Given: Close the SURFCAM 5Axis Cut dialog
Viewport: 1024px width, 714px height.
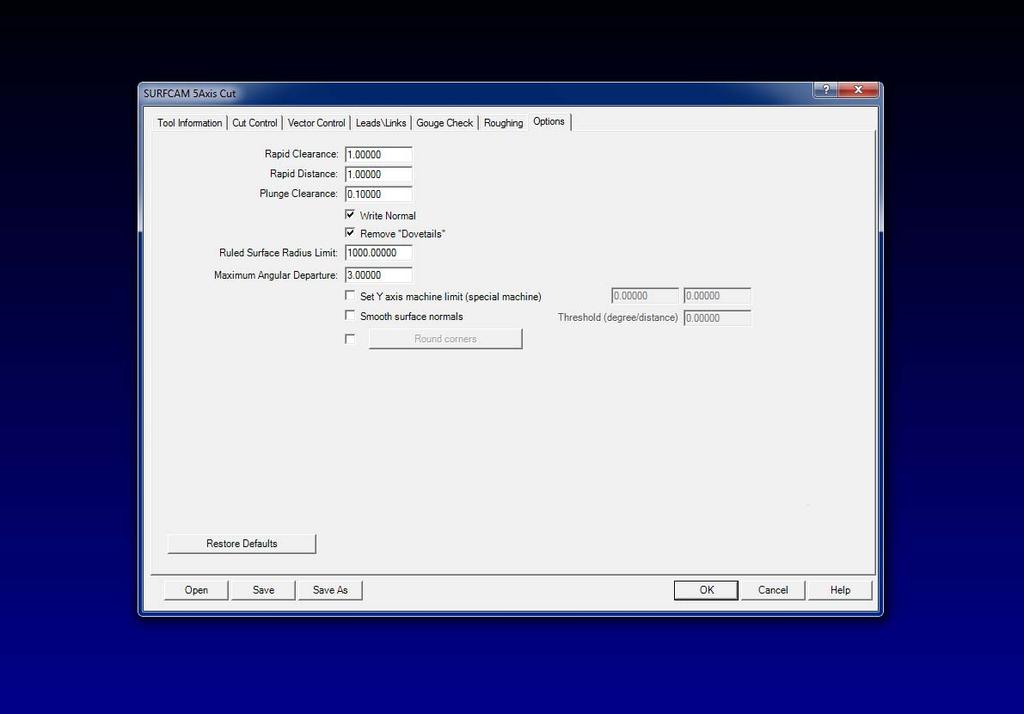Looking at the screenshot, I should point(858,90).
